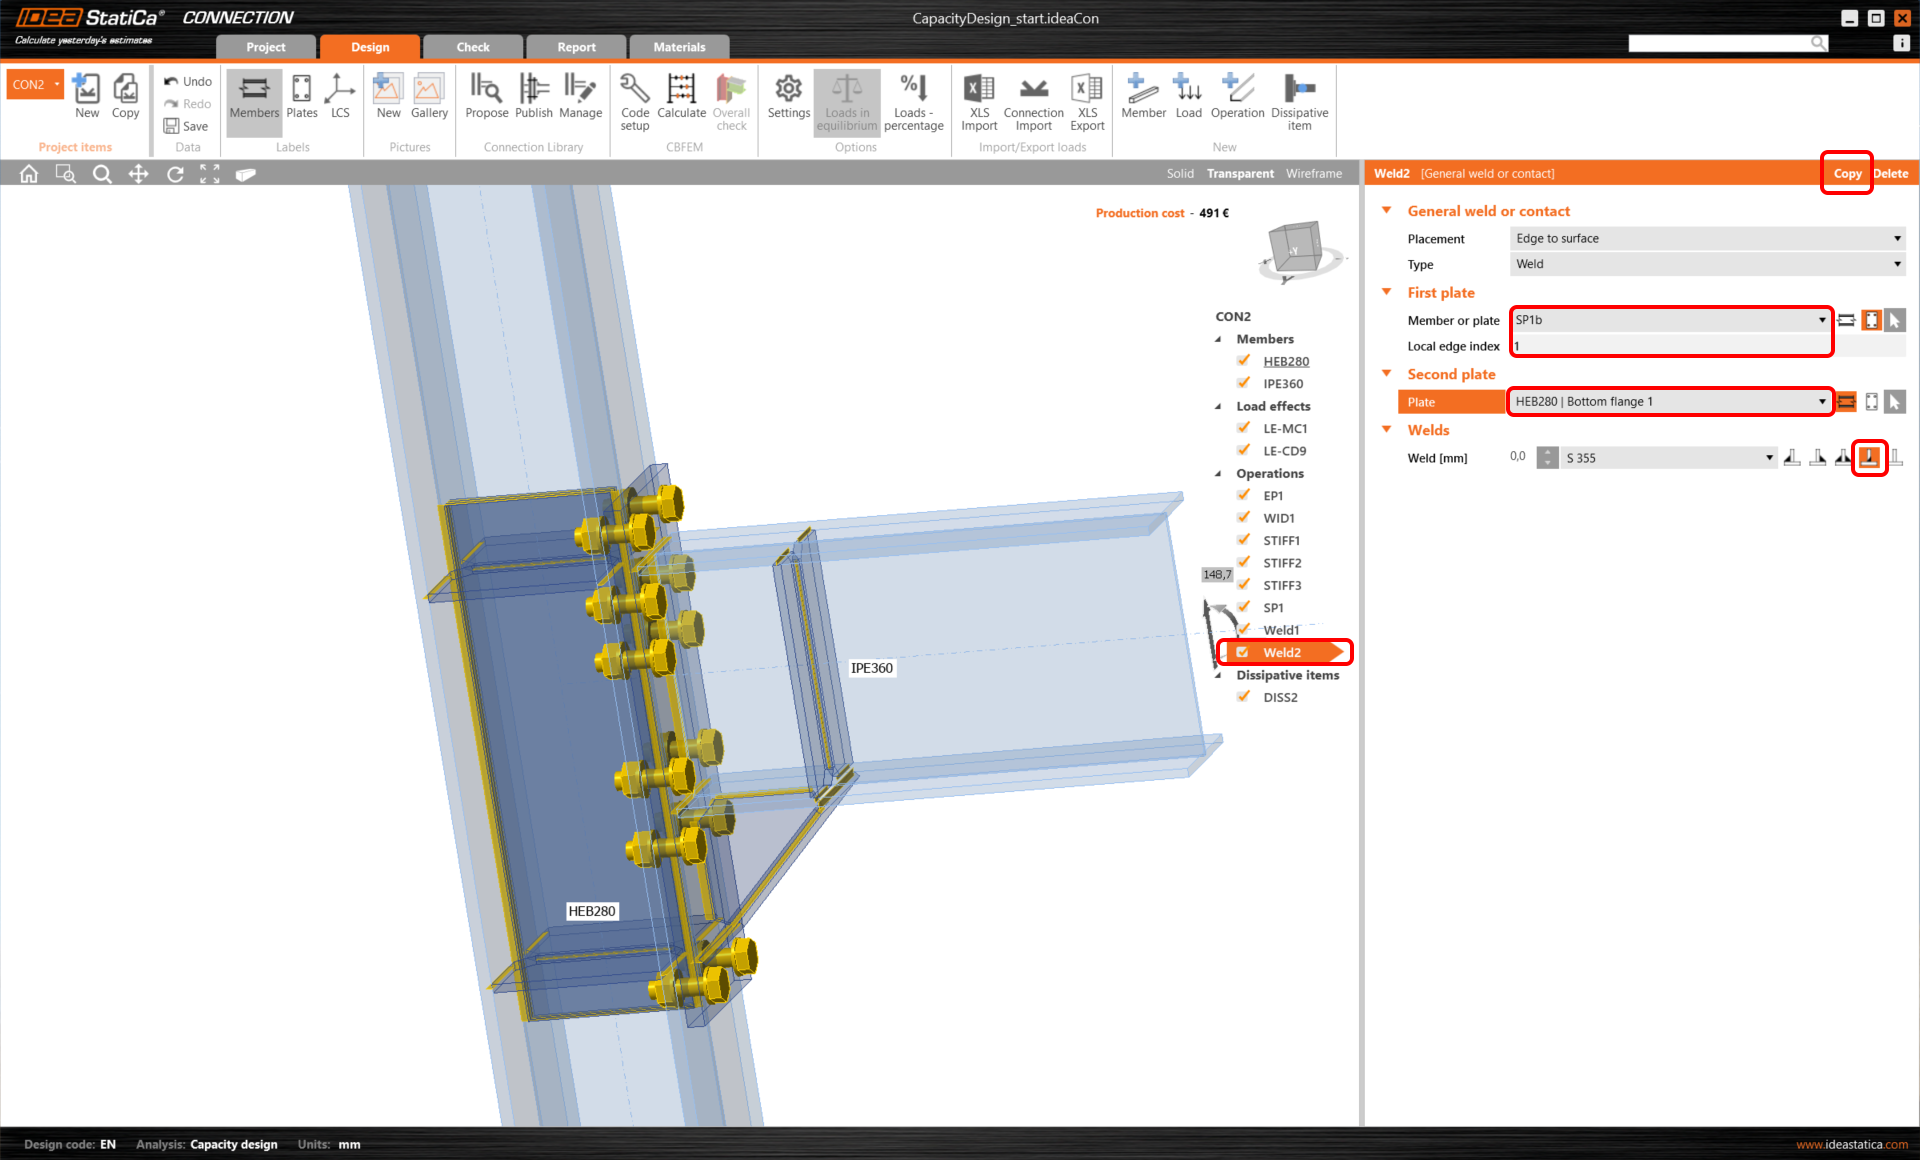Select the Pan tool in the viewport toolbar
This screenshot has width=1920, height=1160.
(x=138, y=173)
